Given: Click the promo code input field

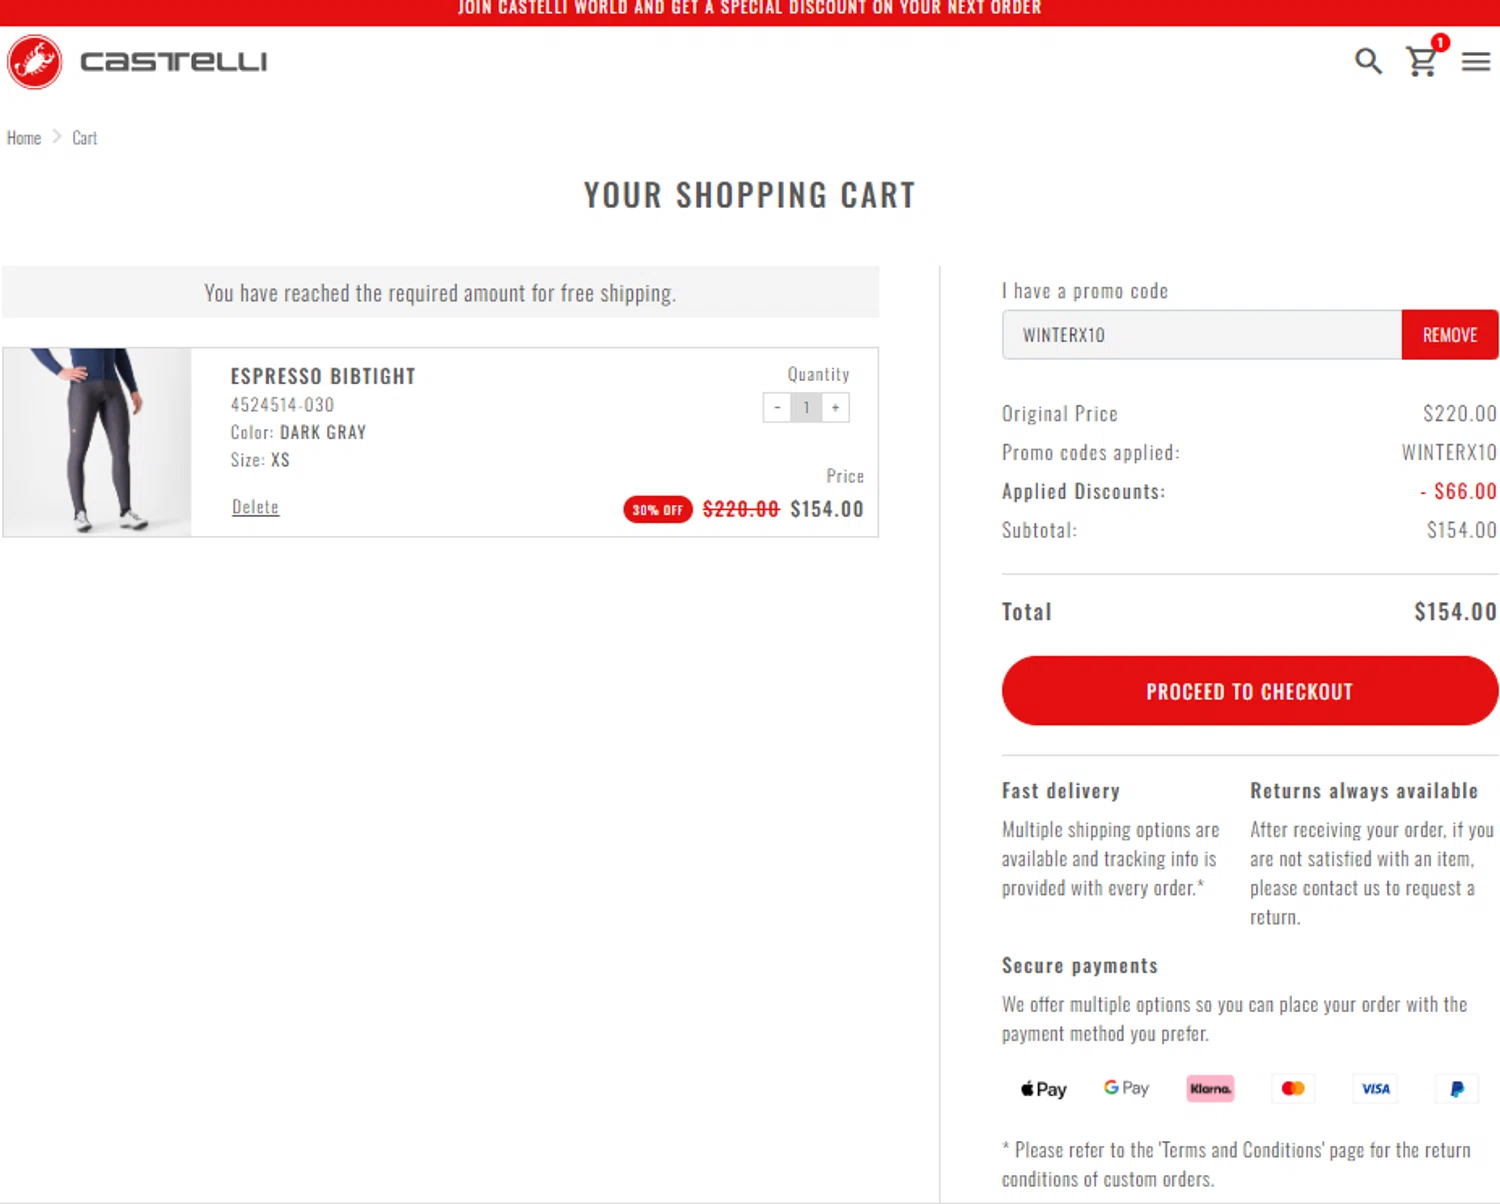Looking at the screenshot, I should pos(1202,335).
